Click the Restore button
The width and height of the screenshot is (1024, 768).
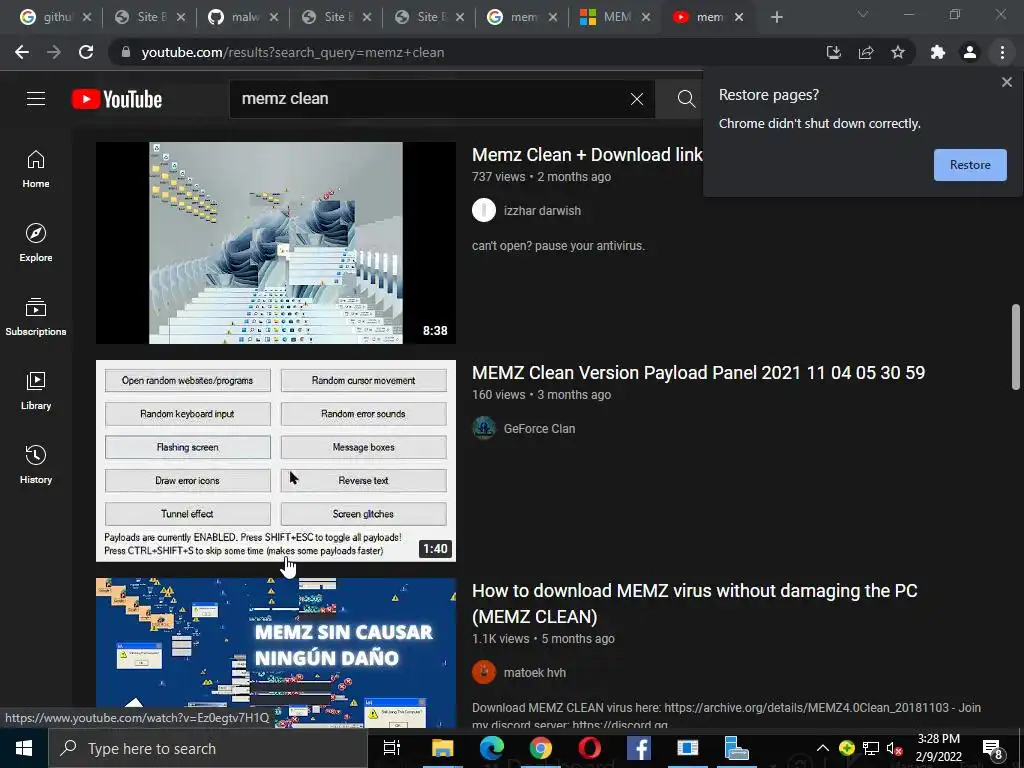pos(970,165)
